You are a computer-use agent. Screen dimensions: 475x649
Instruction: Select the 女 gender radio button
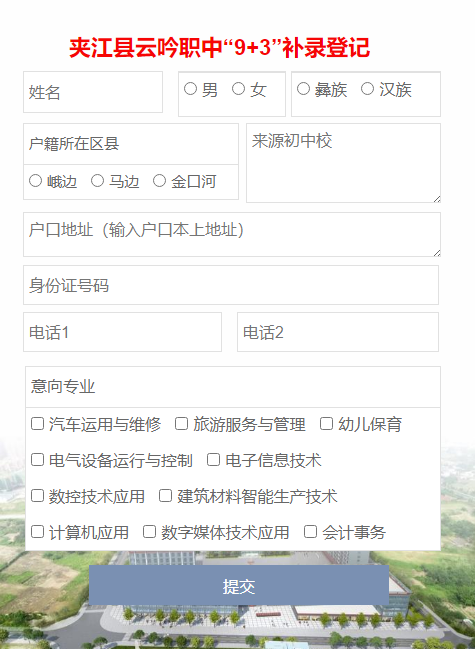click(x=238, y=89)
